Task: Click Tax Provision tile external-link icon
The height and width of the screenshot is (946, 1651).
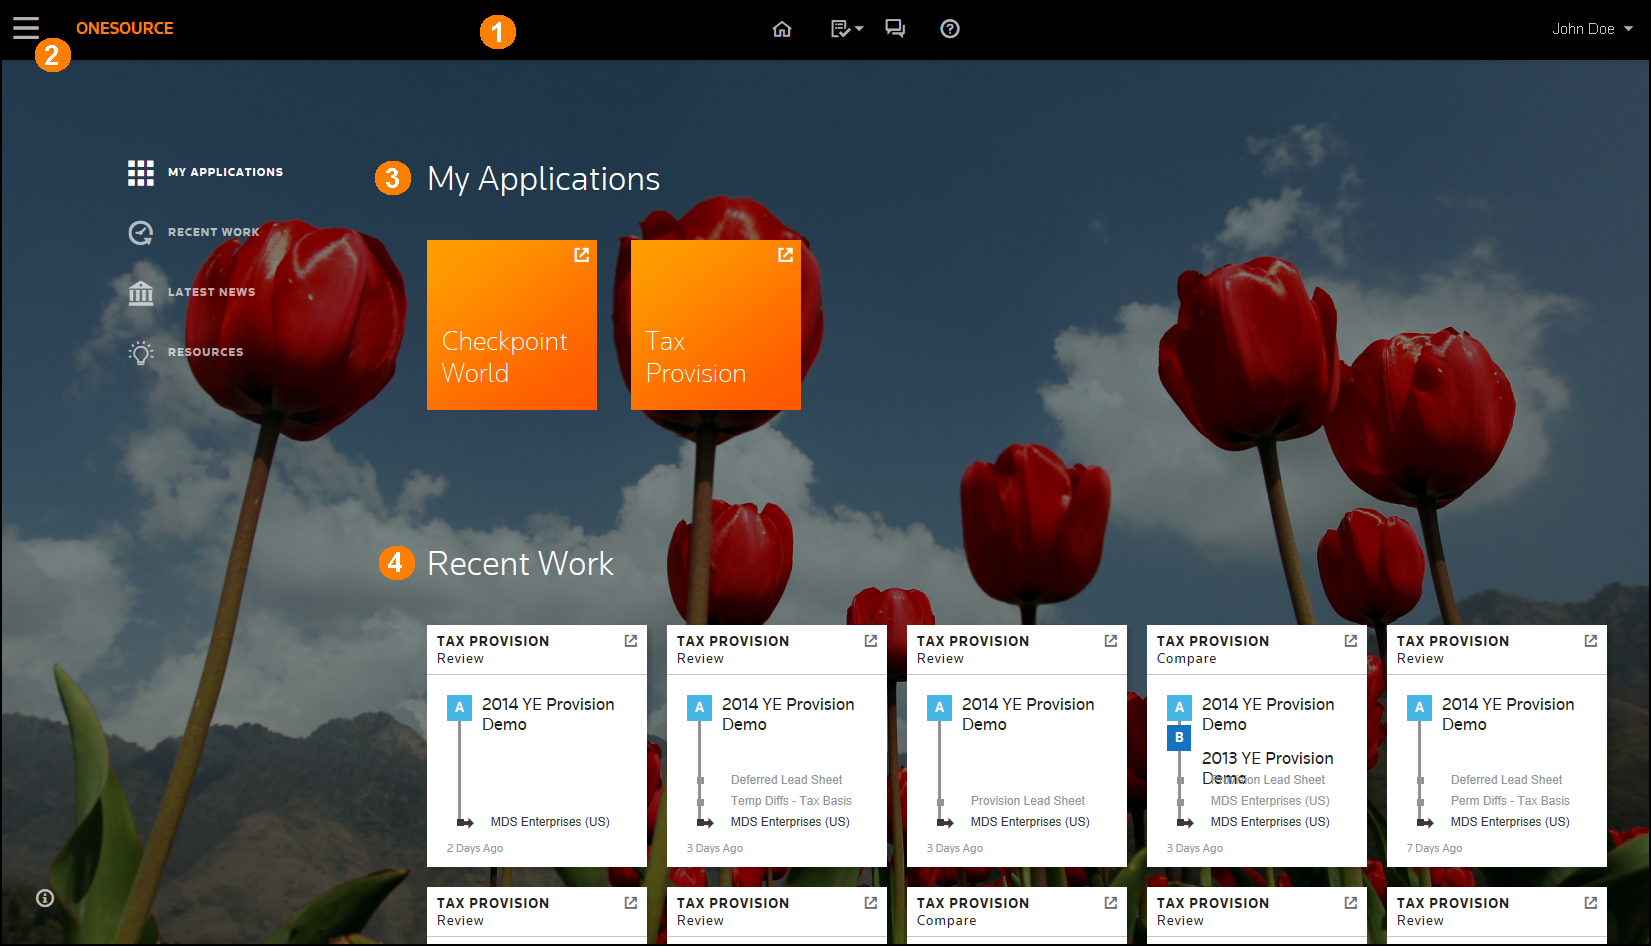Action: click(785, 255)
